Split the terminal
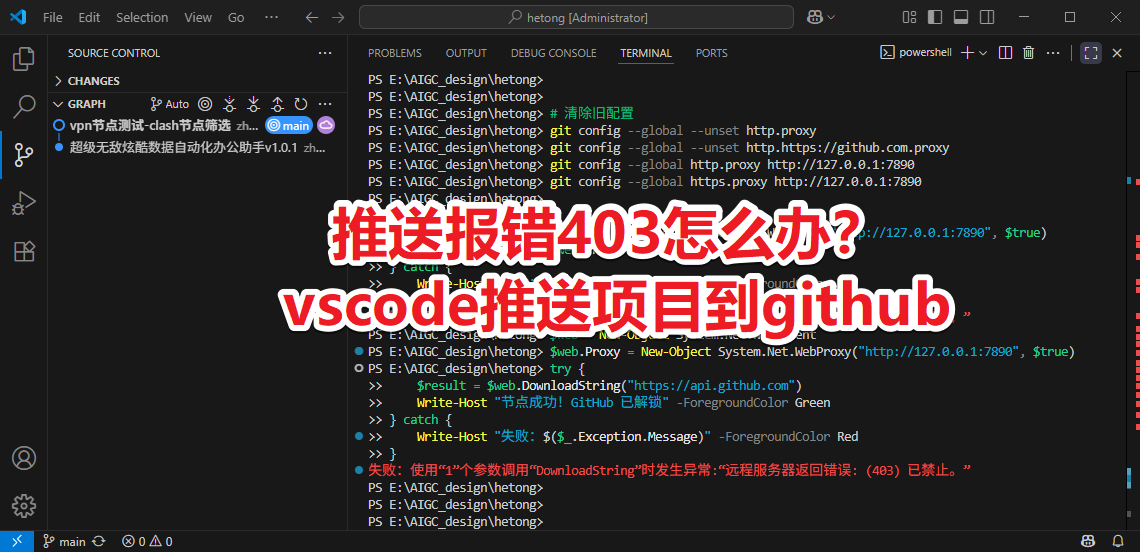 (1005, 52)
